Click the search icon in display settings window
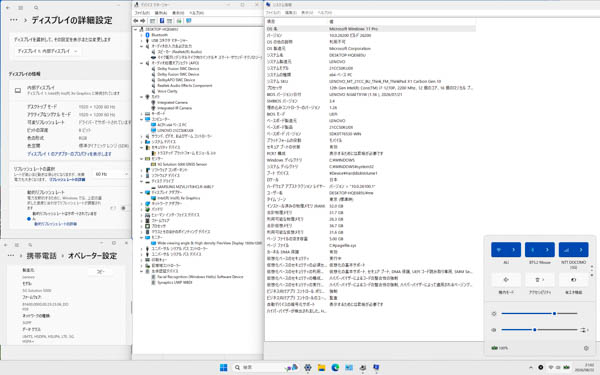600x375 pixels. pos(36,8)
